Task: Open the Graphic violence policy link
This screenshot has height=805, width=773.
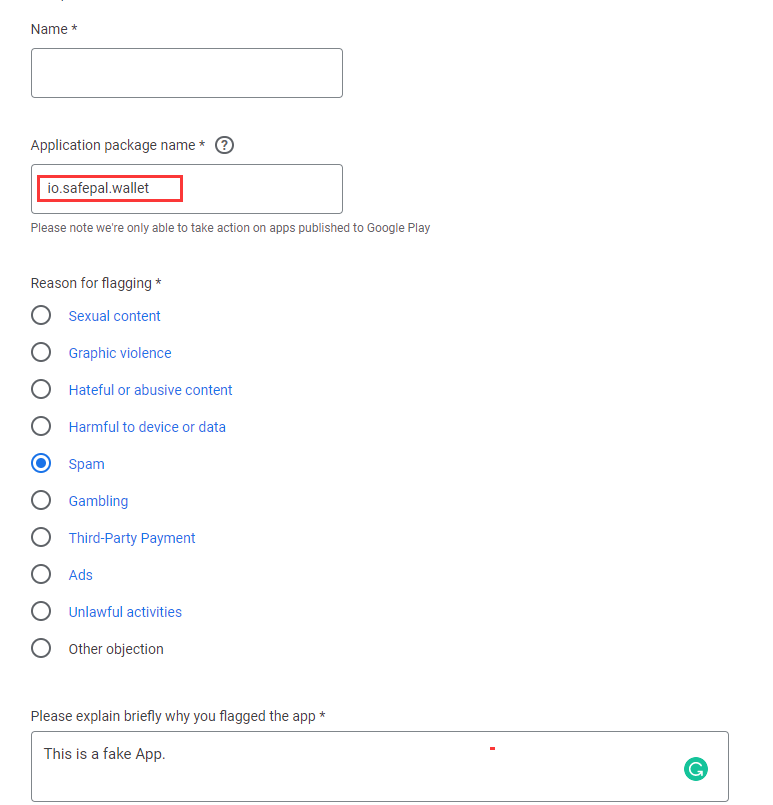Action: pos(120,353)
